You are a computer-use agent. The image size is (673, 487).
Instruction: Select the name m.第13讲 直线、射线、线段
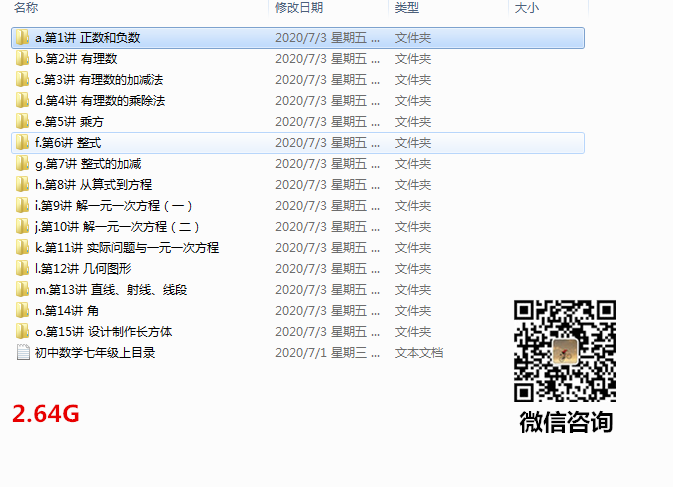click(111, 290)
